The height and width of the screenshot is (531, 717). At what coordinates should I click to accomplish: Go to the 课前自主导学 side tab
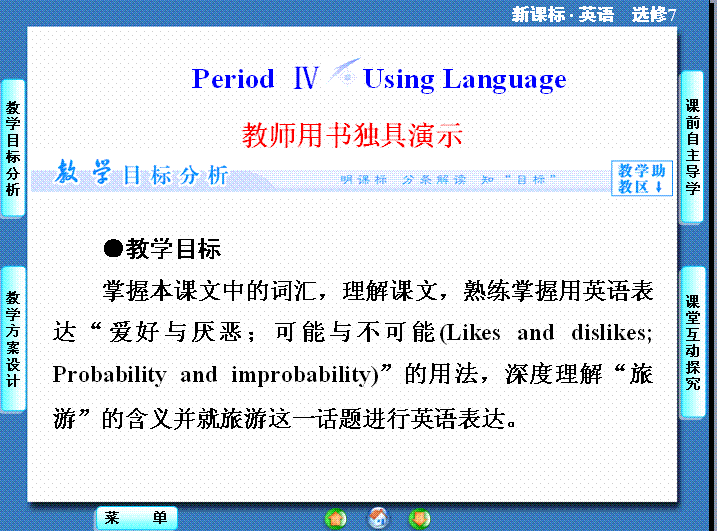(x=693, y=146)
